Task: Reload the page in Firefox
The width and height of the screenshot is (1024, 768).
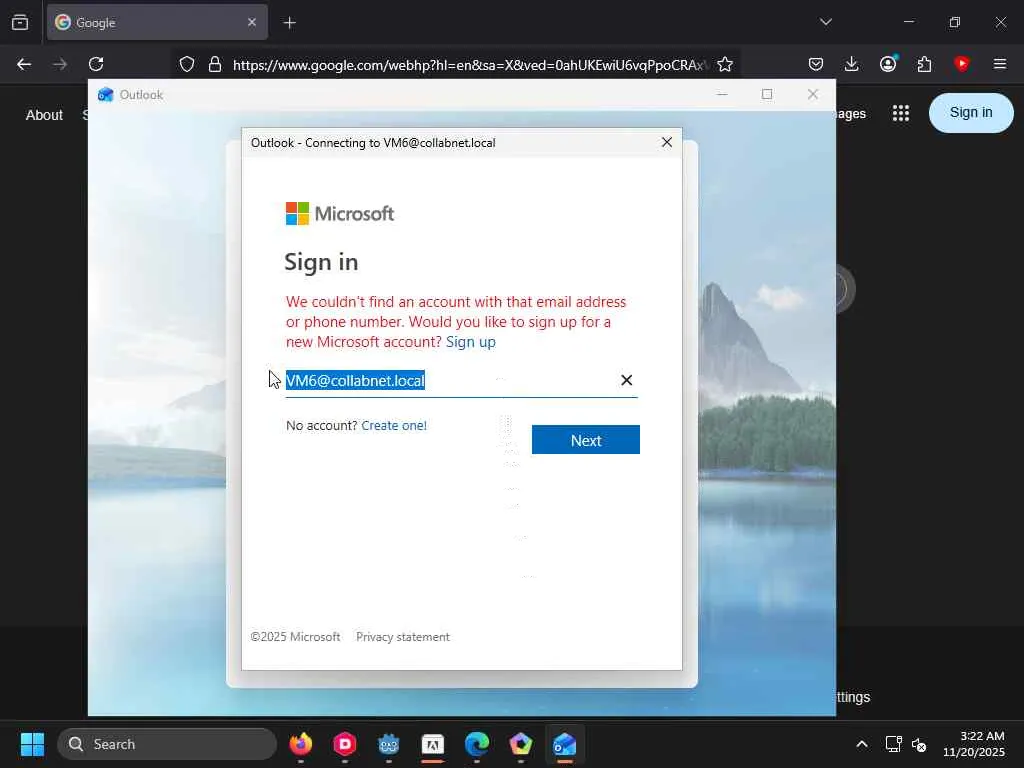Action: click(96, 64)
